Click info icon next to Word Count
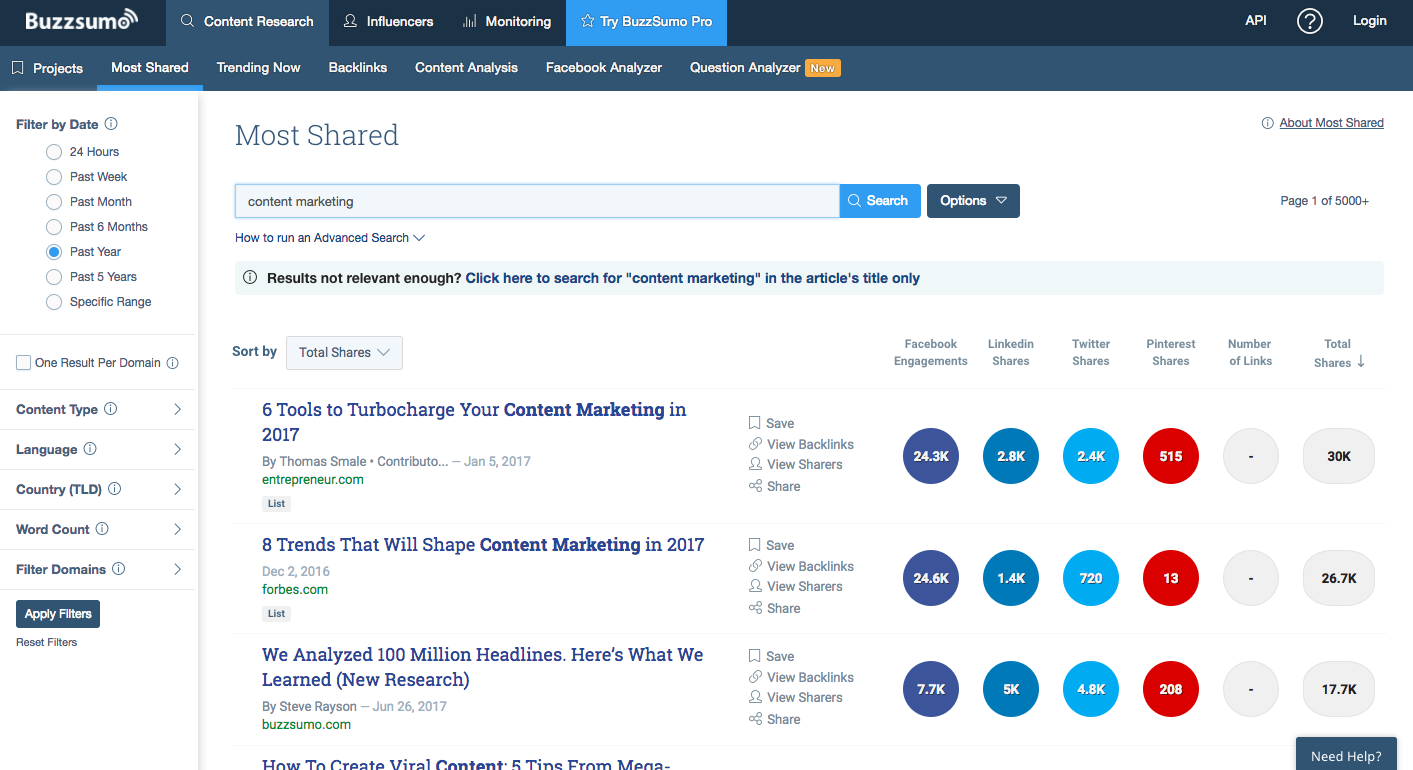The width and height of the screenshot is (1413, 770). 101,529
